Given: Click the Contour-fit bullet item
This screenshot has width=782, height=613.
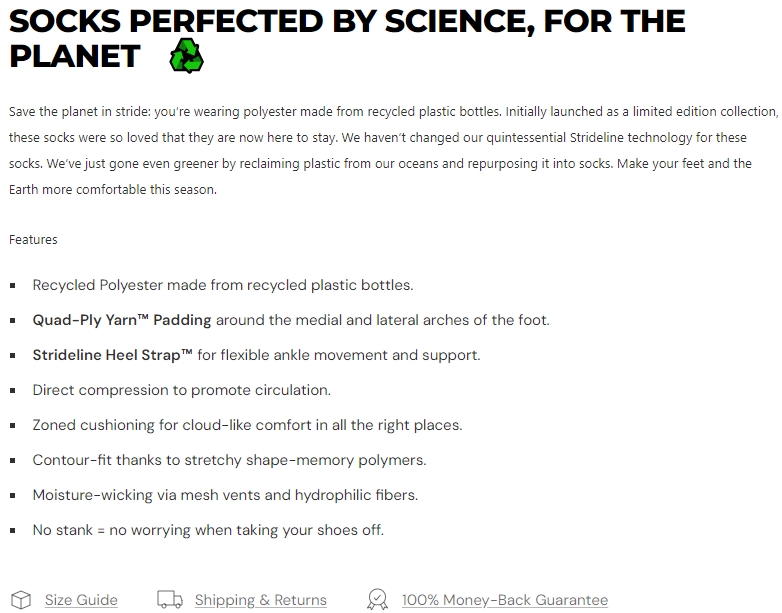Looking at the screenshot, I should pos(229,460).
